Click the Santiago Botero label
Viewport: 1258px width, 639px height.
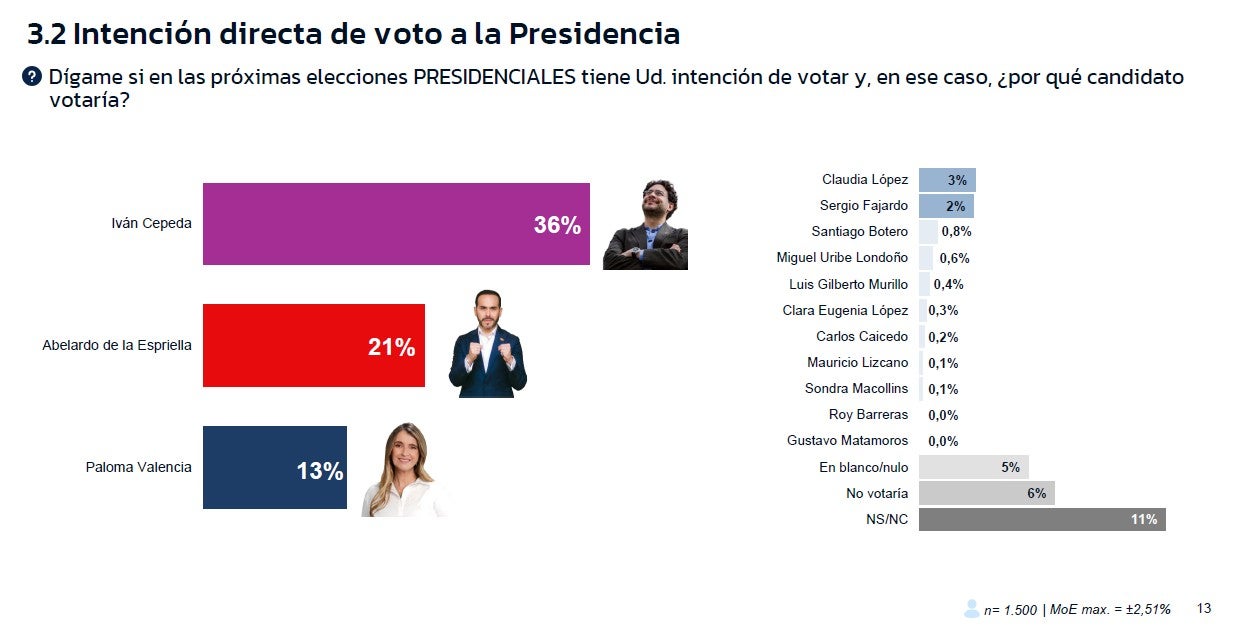[x=859, y=232]
